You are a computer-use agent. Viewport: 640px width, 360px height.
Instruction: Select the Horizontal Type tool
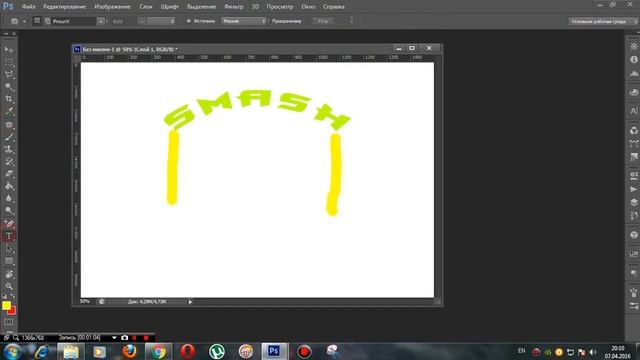click(x=9, y=236)
